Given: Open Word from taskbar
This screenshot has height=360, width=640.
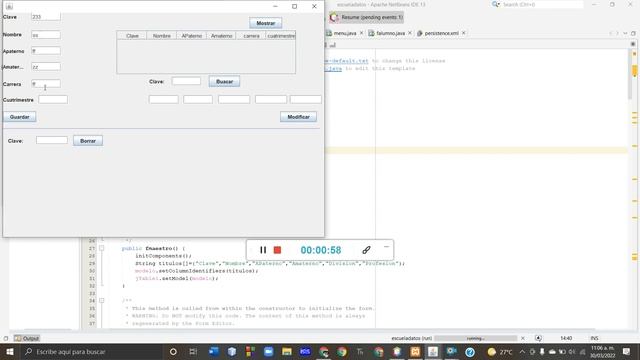Looking at the screenshot, I should 214,351.
